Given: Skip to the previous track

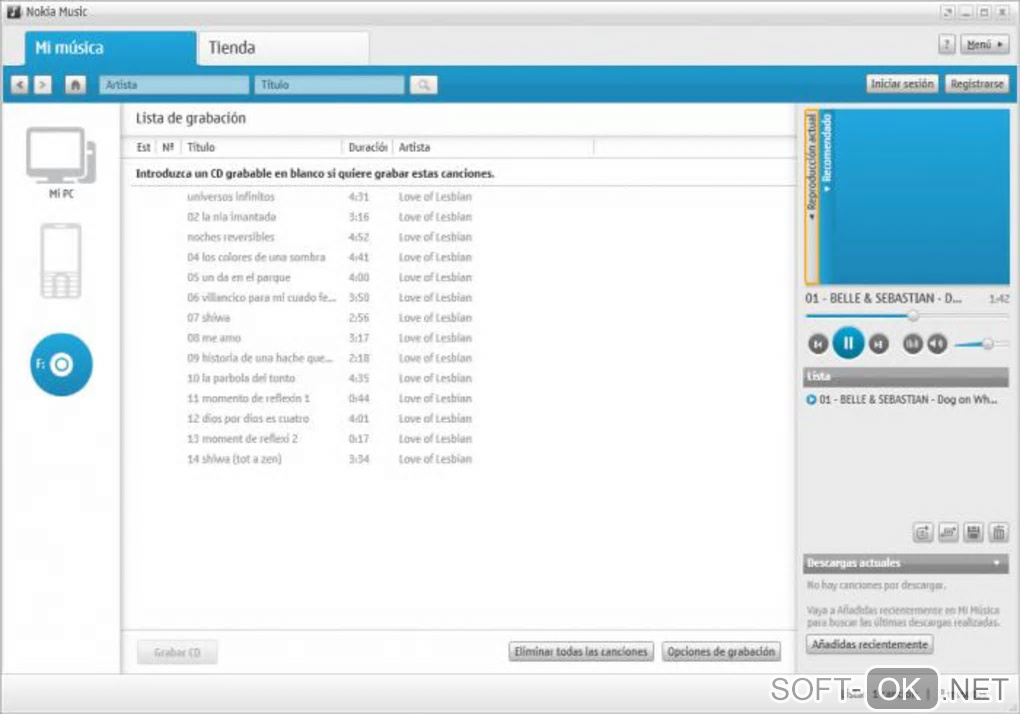Looking at the screenshot, I should point(818,344).
